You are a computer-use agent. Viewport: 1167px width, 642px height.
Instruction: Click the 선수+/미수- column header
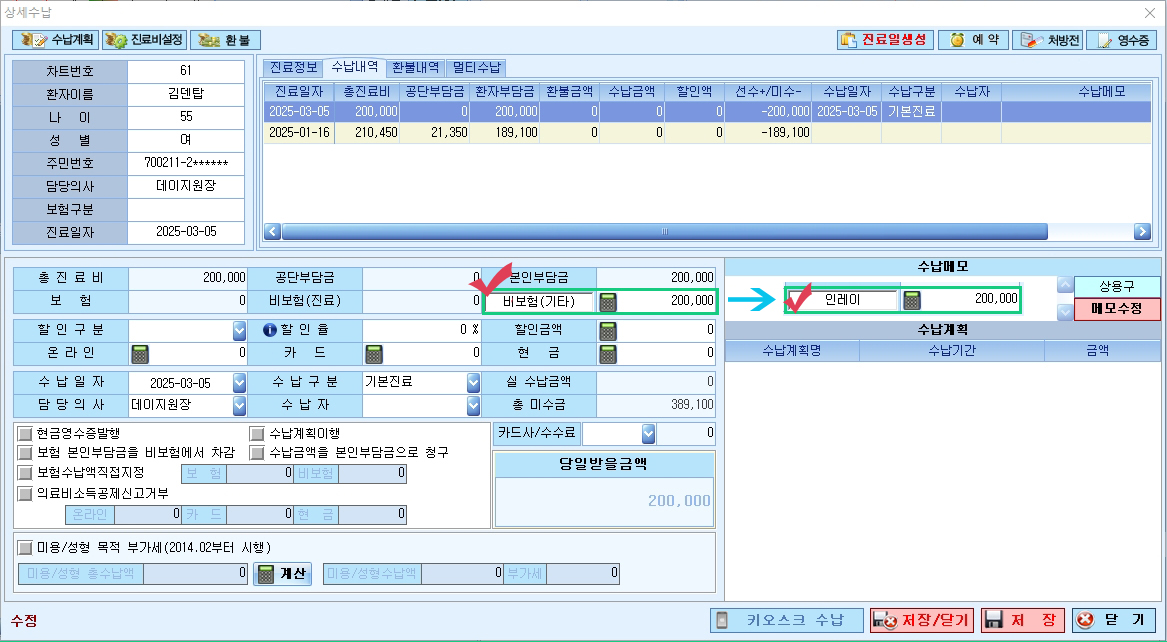click(768, 92)
